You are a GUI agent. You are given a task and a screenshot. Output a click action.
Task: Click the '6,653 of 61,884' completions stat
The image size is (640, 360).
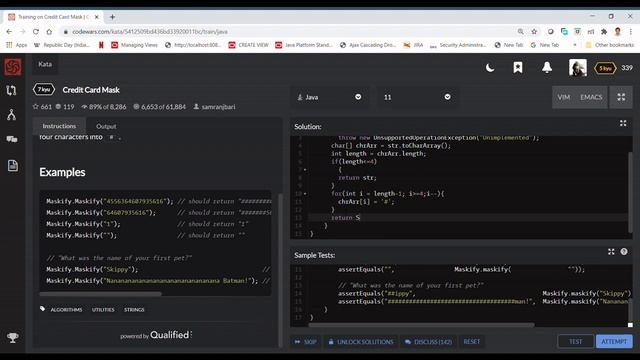click(160, 107)
